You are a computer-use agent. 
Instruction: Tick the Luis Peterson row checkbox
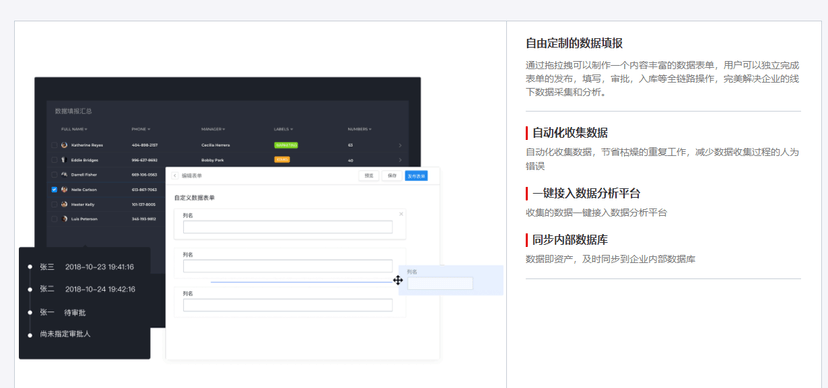point(54,219)
